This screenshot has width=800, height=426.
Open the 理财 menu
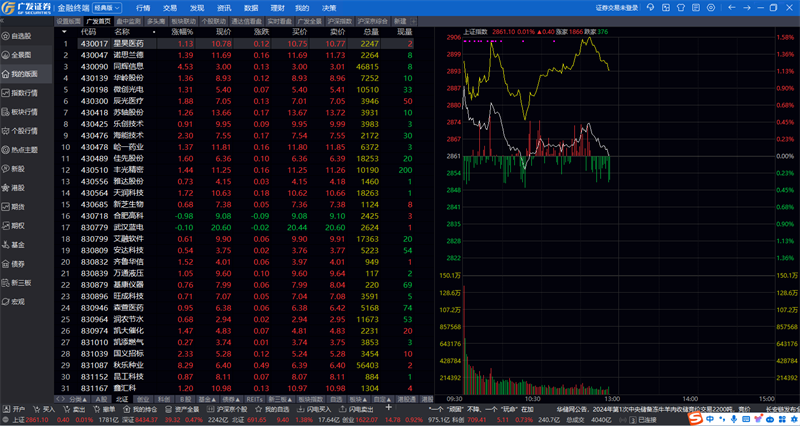278,8
